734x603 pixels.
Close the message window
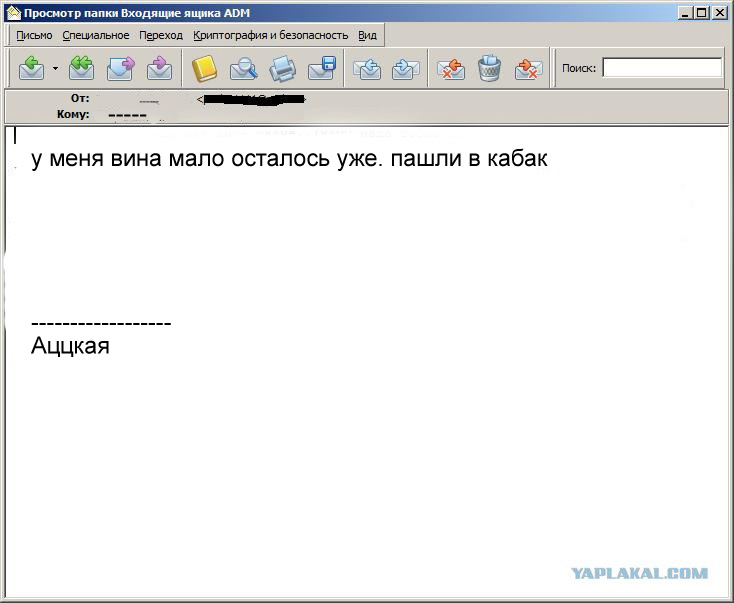point(719,13)
